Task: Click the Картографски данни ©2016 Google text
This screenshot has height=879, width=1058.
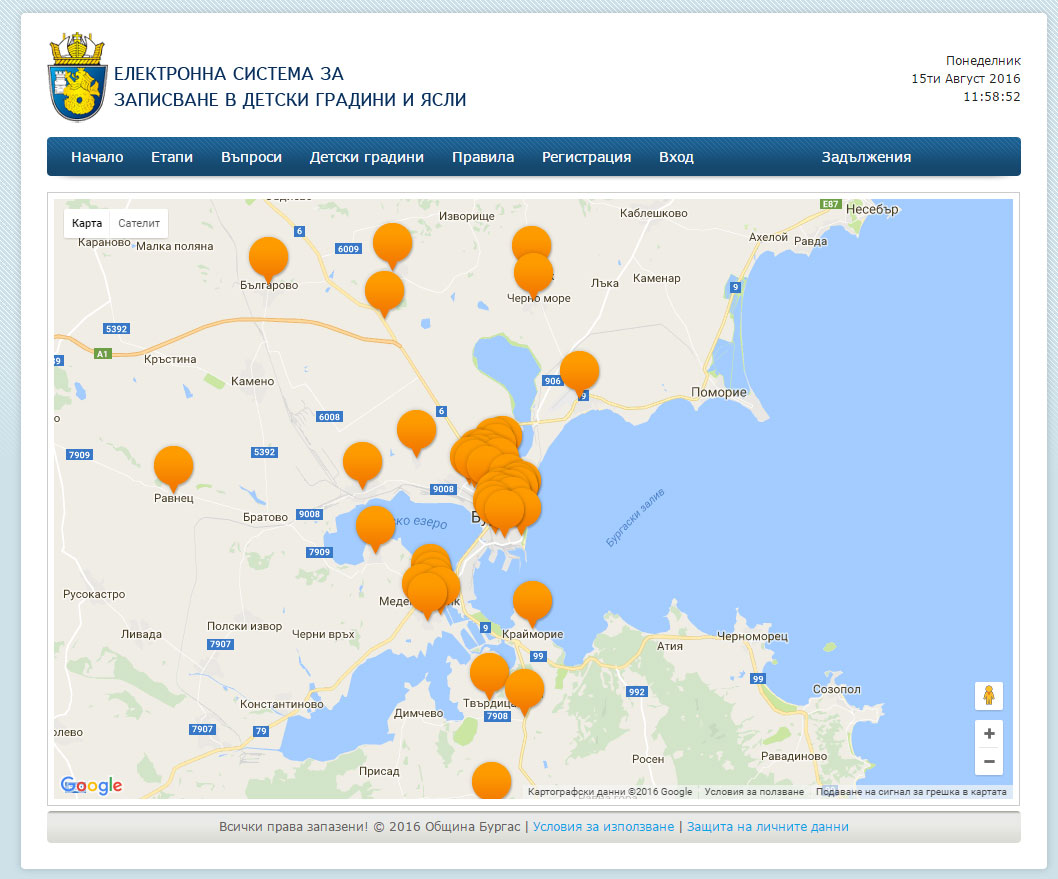Action: pyautogui.click(x=610, y=792)
